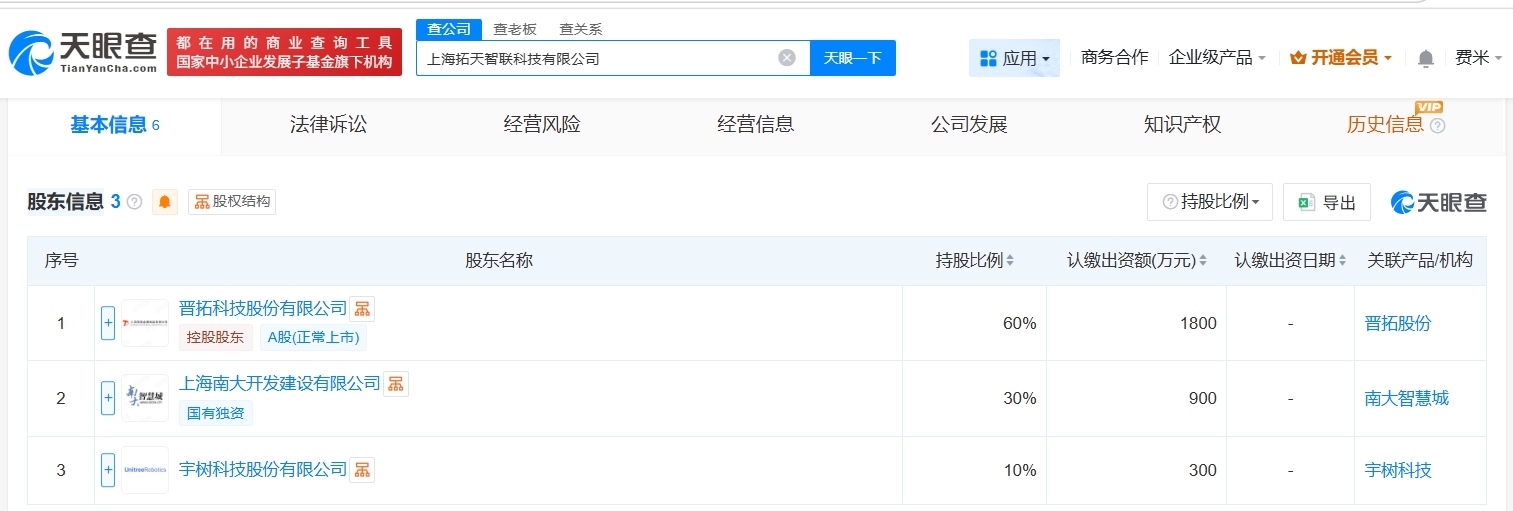Open the 商务合作 link
Viewport: 1513px width, 511px height.
(1115, 58)
